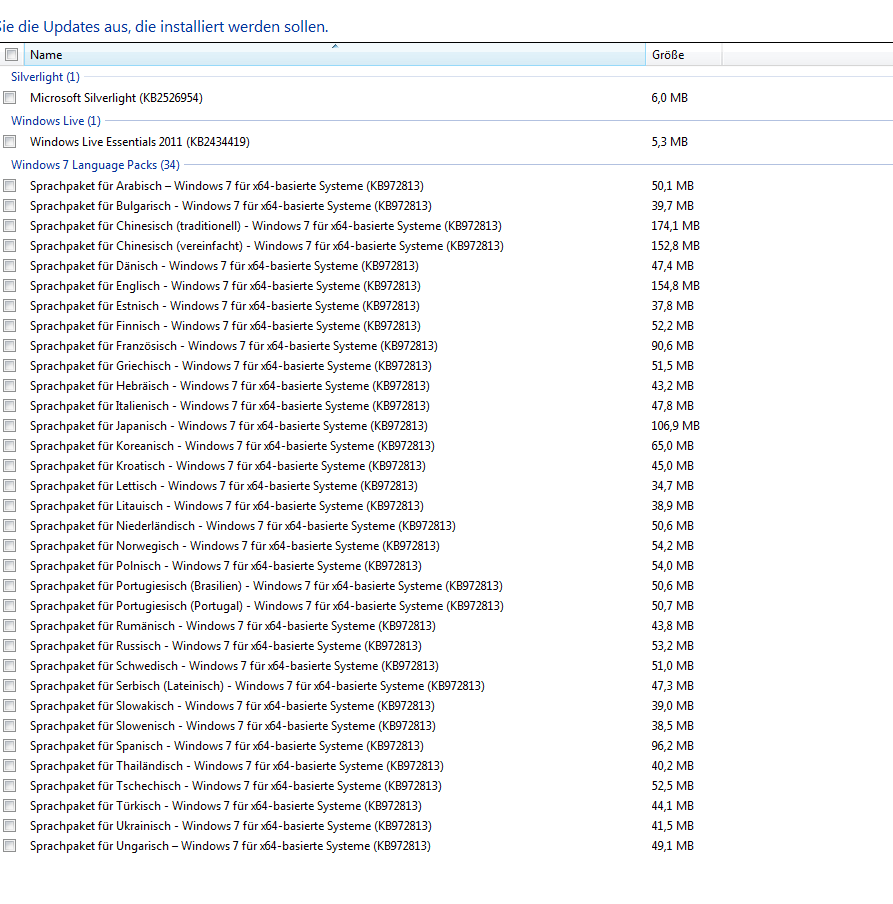893x904 pixels.
Task: Check the Spanisch language pack checkbox
Action: pyautogui.click(x=9, y=745)
